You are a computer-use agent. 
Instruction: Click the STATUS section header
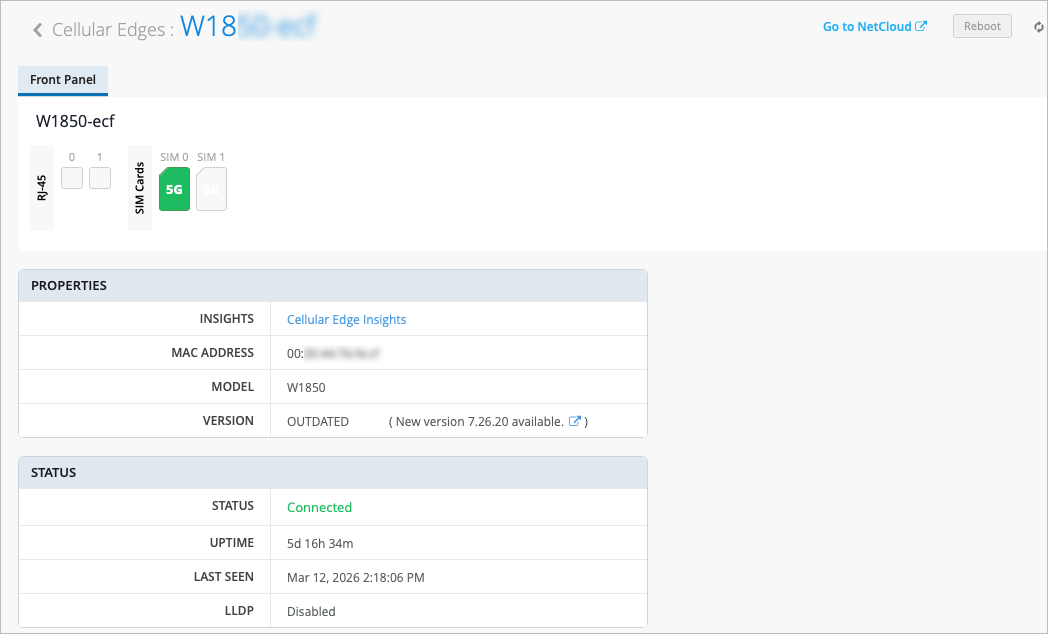333,472
